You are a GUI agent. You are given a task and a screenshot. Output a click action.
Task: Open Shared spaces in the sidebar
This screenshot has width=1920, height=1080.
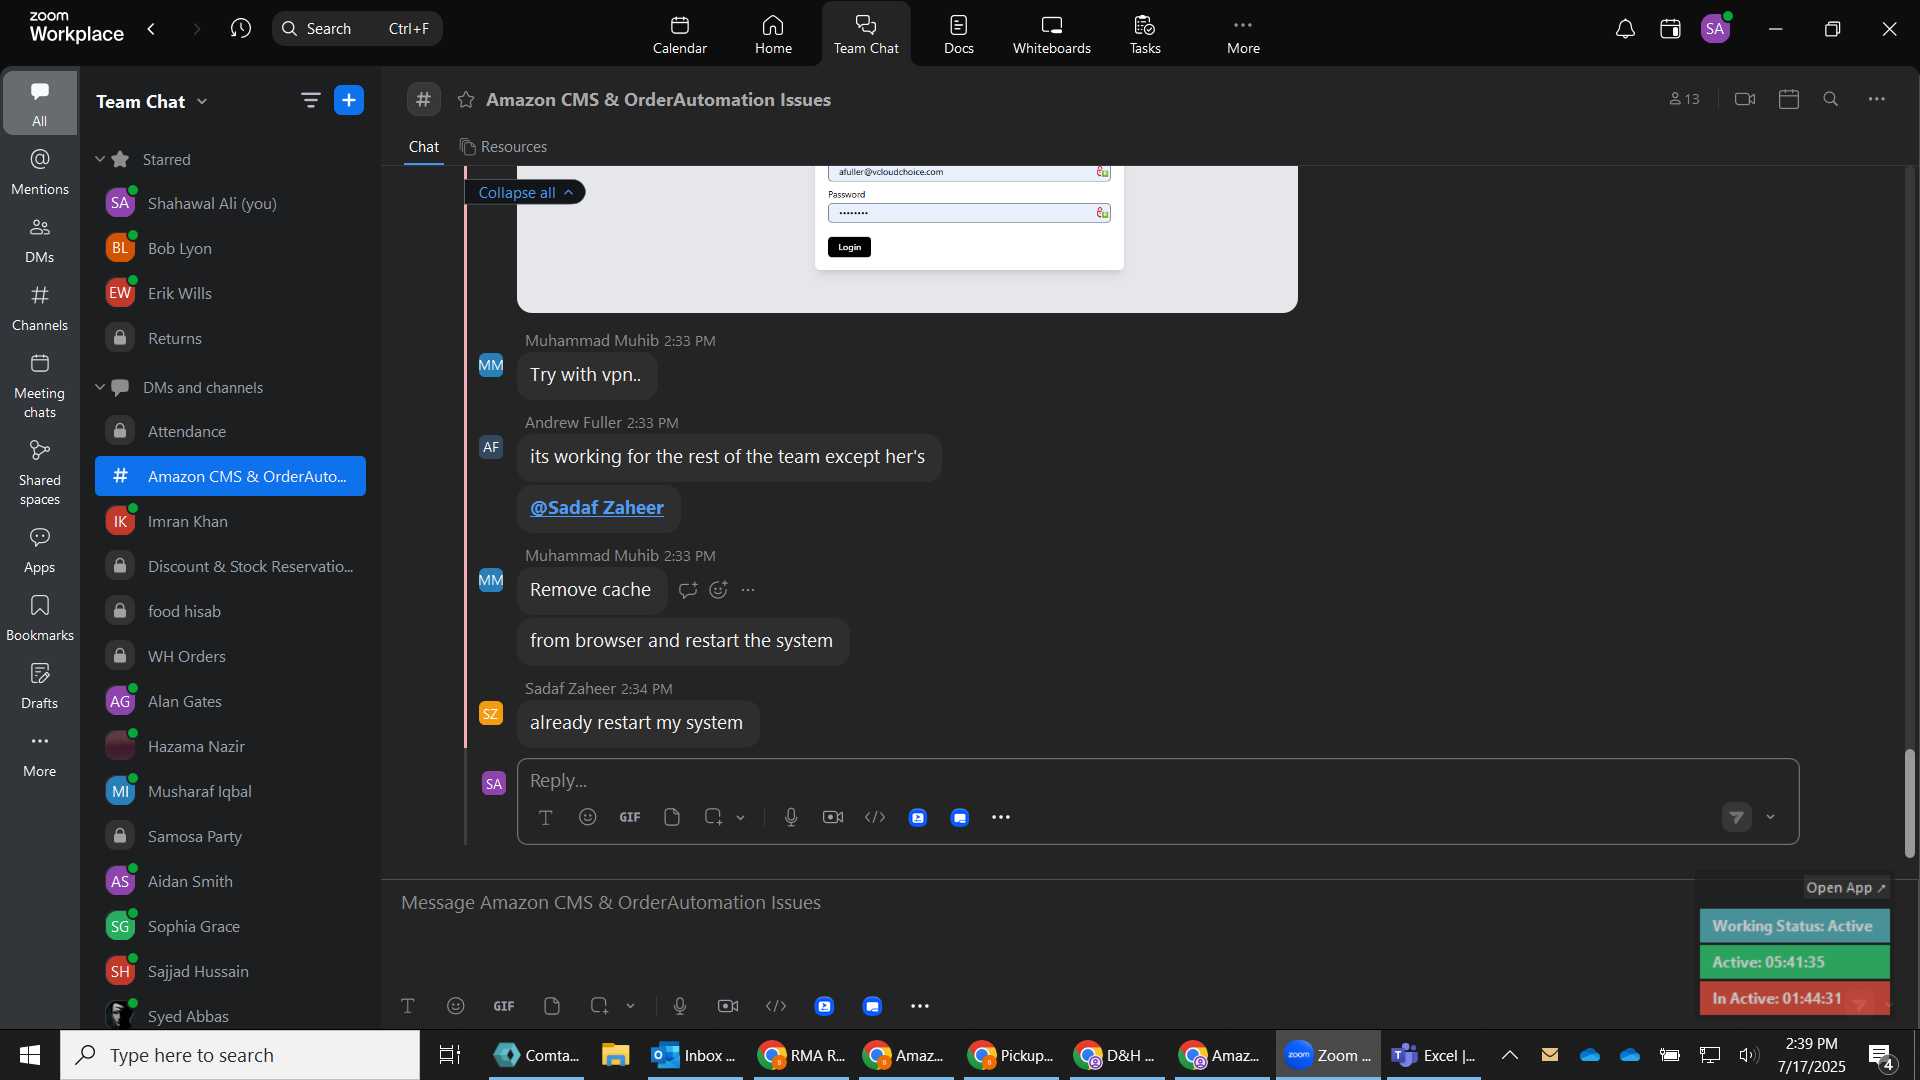(x=40, y=472)
